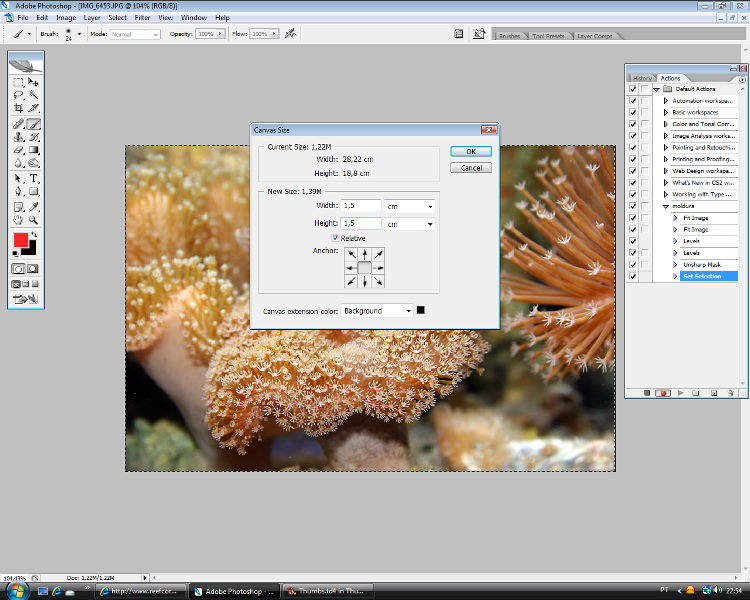
Task: Delete action using the trash icon
Action: (730, 393)
